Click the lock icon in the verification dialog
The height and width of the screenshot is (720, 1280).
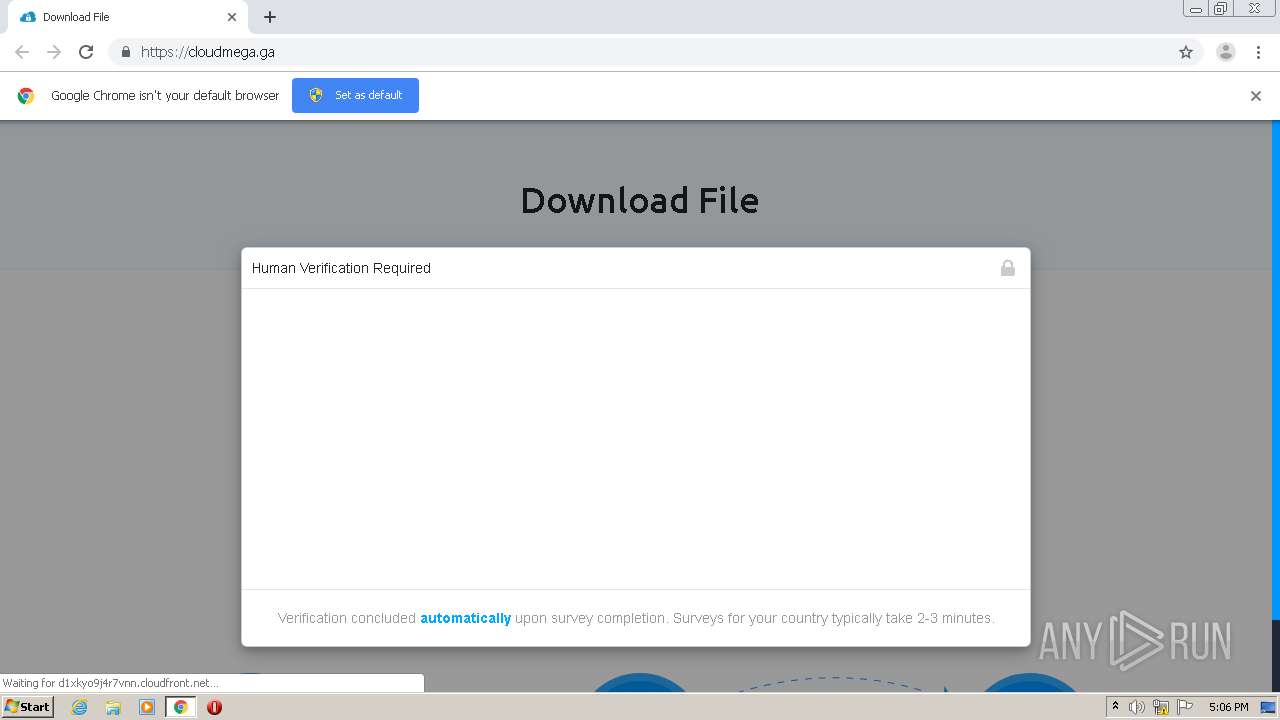pos(1008,268)
